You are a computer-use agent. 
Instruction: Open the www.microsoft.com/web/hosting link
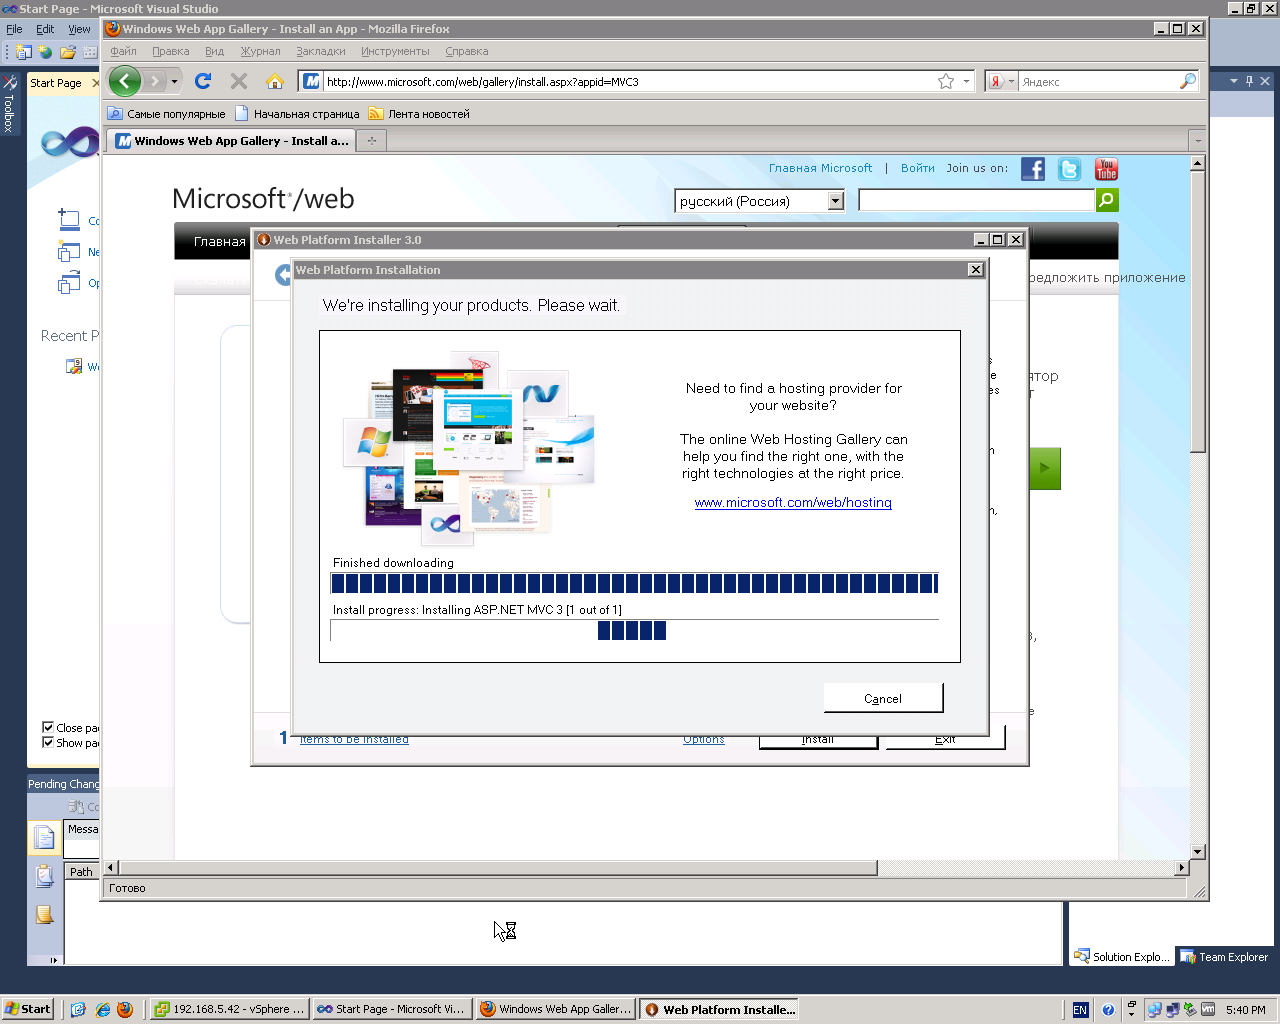[x=793, y=502]
